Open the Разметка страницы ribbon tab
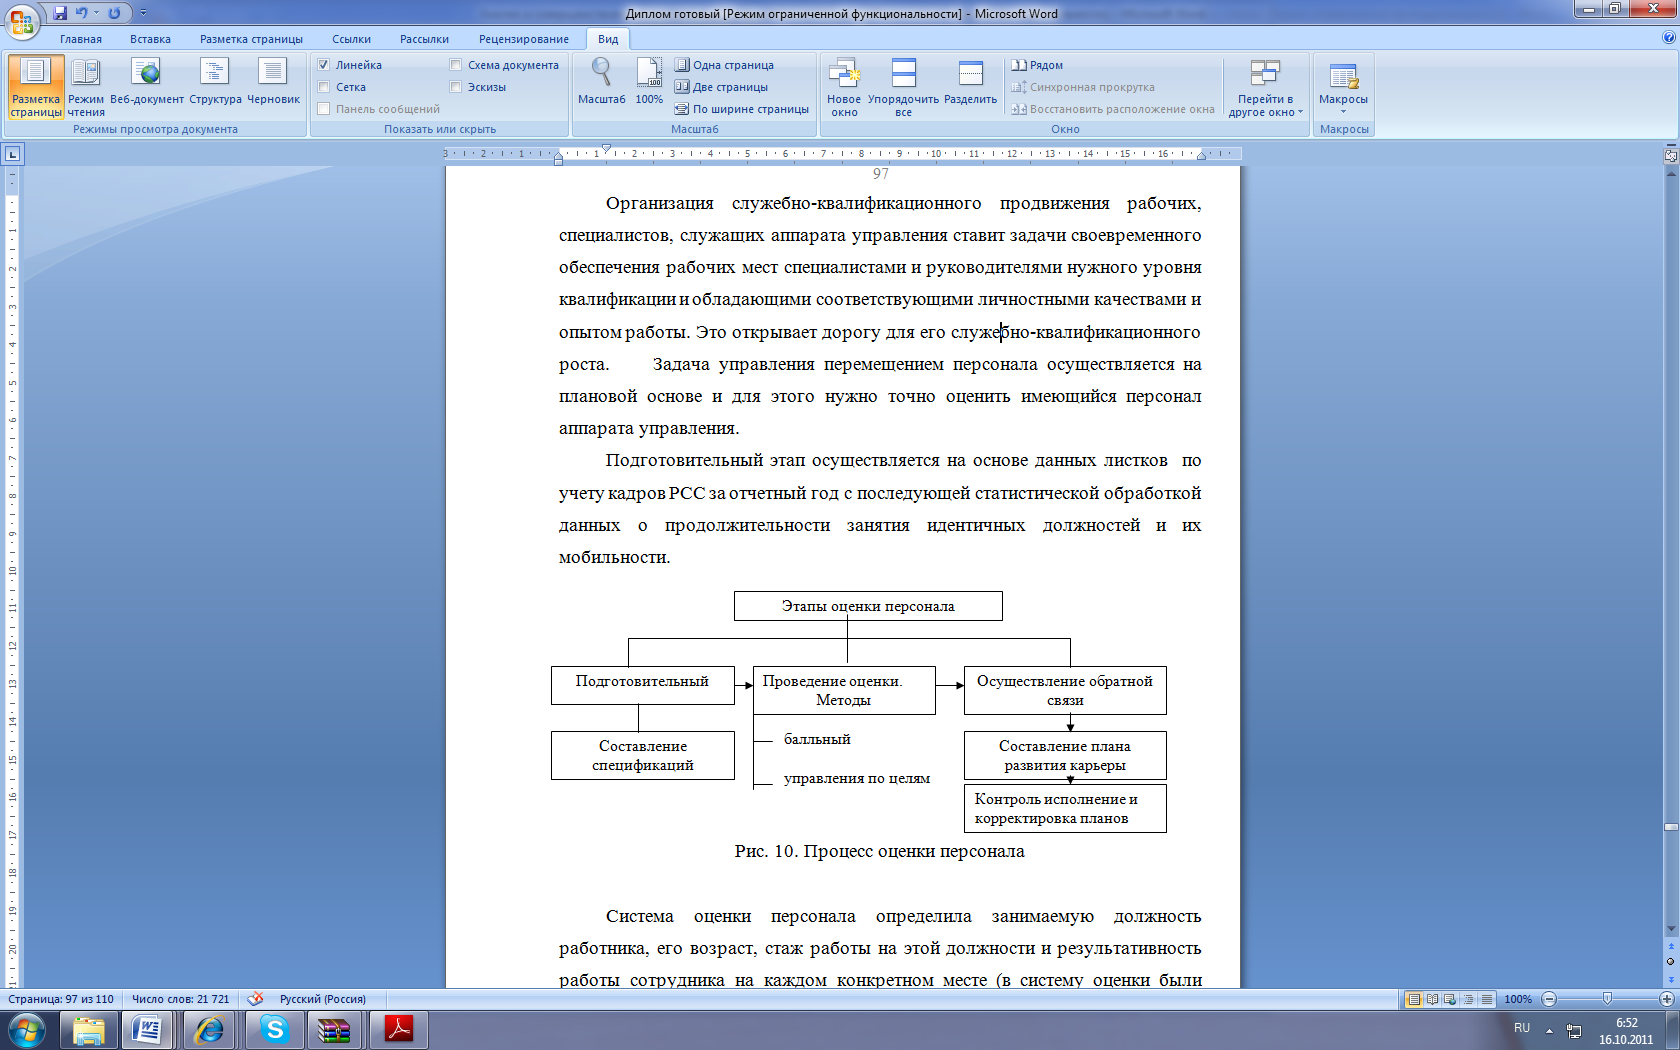1680x1050 pixels. point(251,39)
